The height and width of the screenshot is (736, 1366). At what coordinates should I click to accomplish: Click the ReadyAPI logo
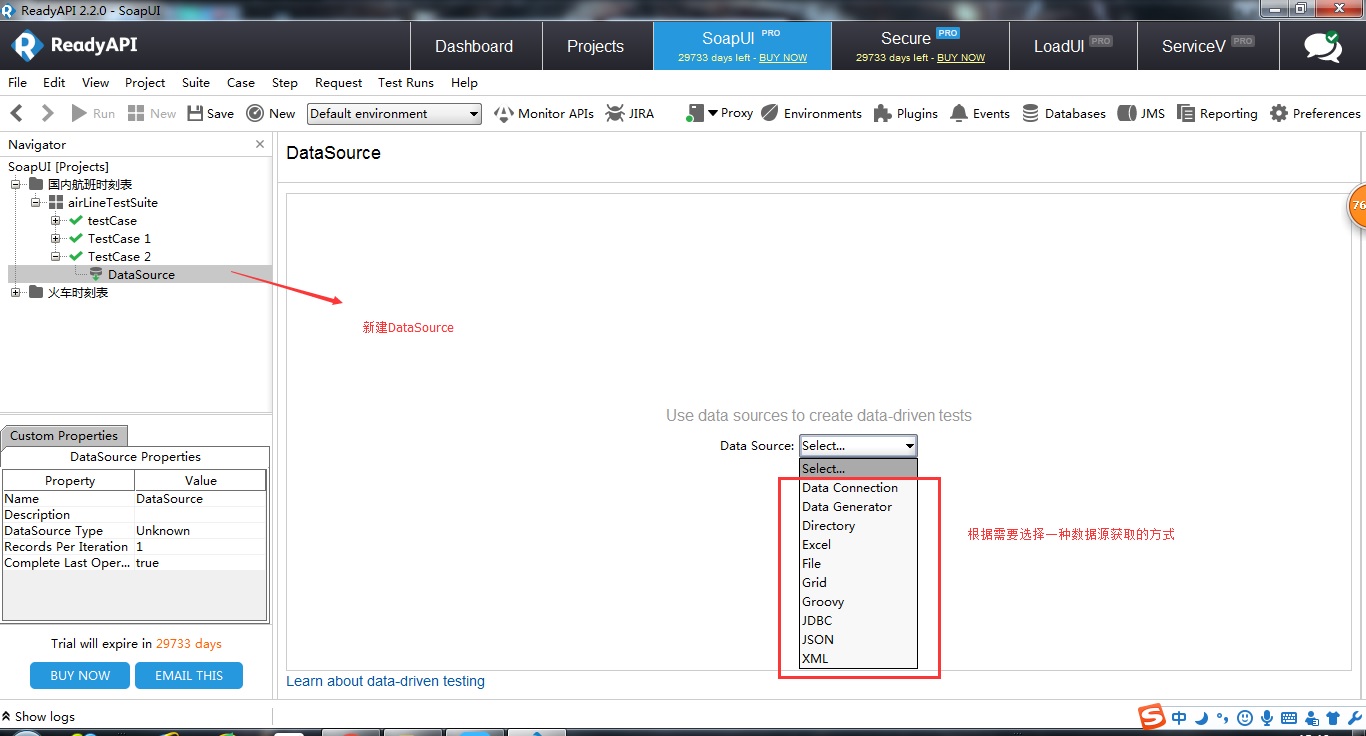[x=74, y=45]
